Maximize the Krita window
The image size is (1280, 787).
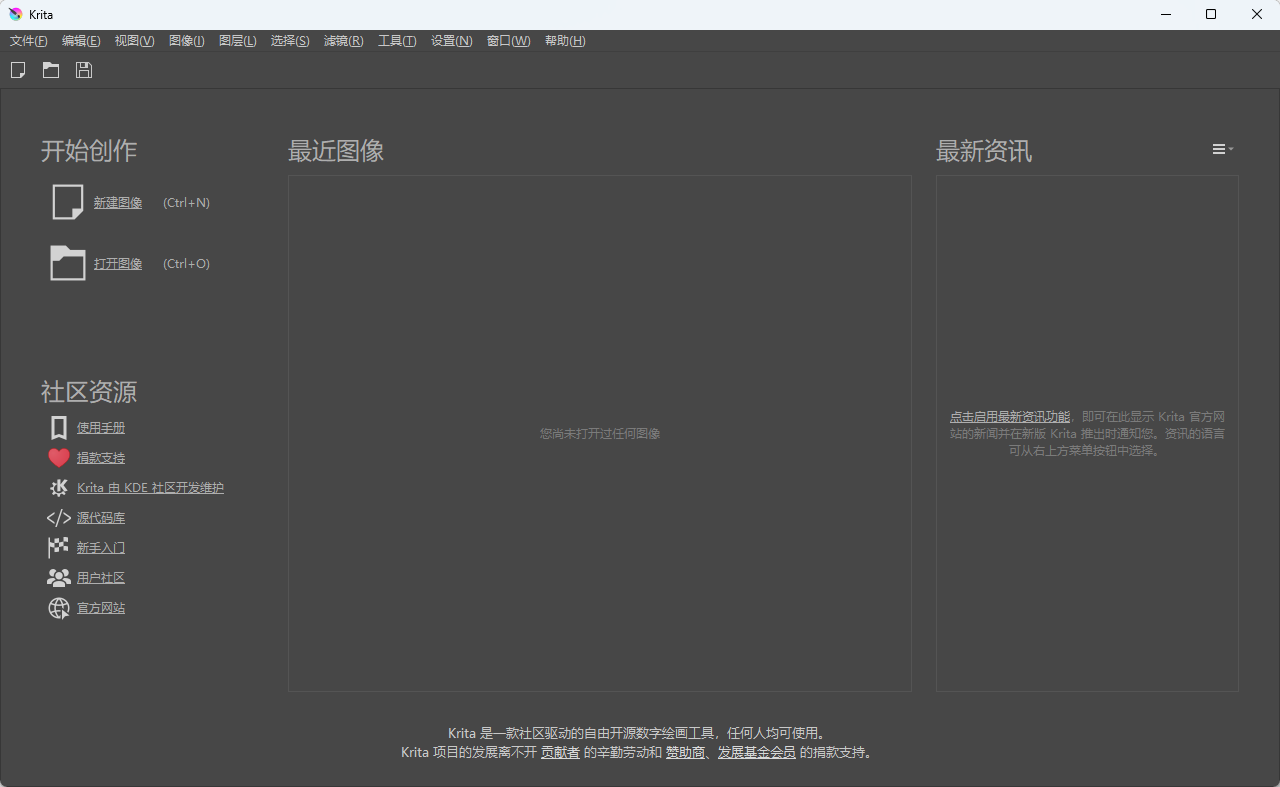point(1211,14)
